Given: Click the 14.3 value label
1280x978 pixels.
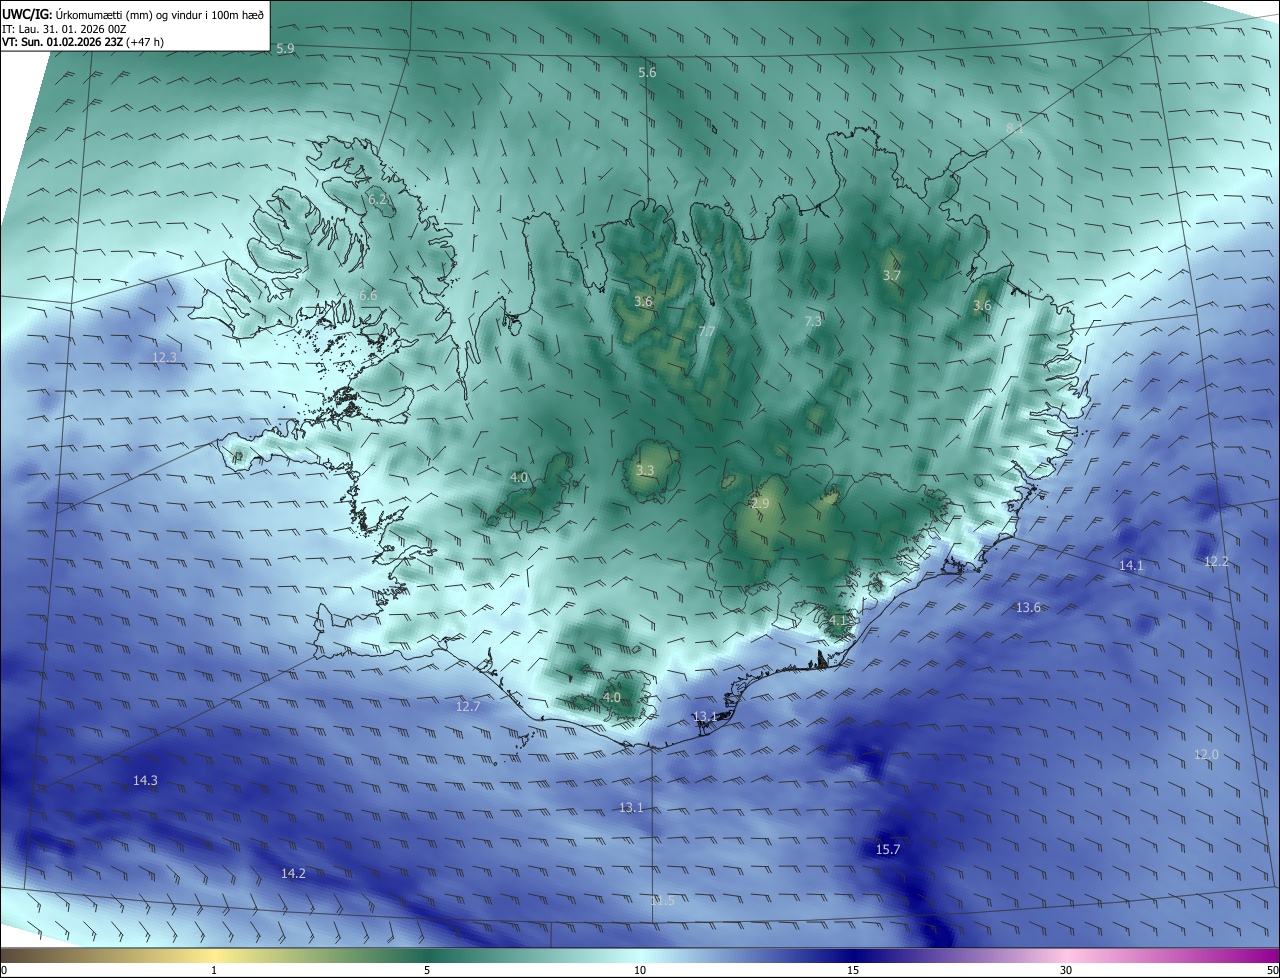Looking at the screenshot, I should [x=145, y=780].
